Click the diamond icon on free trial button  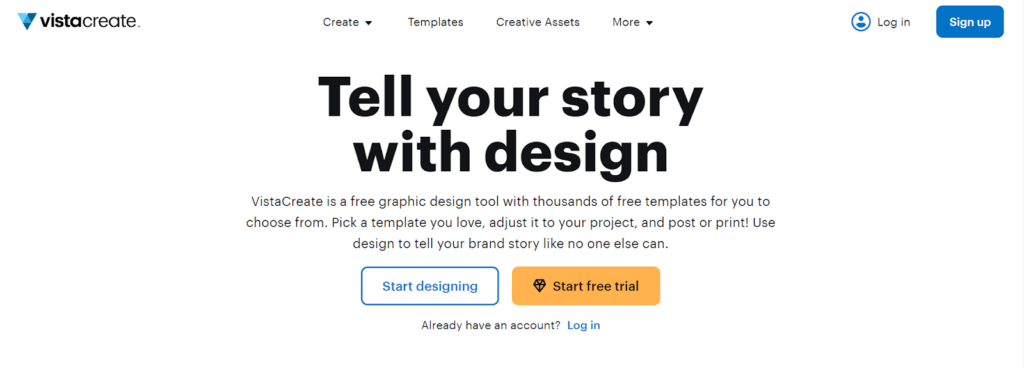click(x=539, y=286)
